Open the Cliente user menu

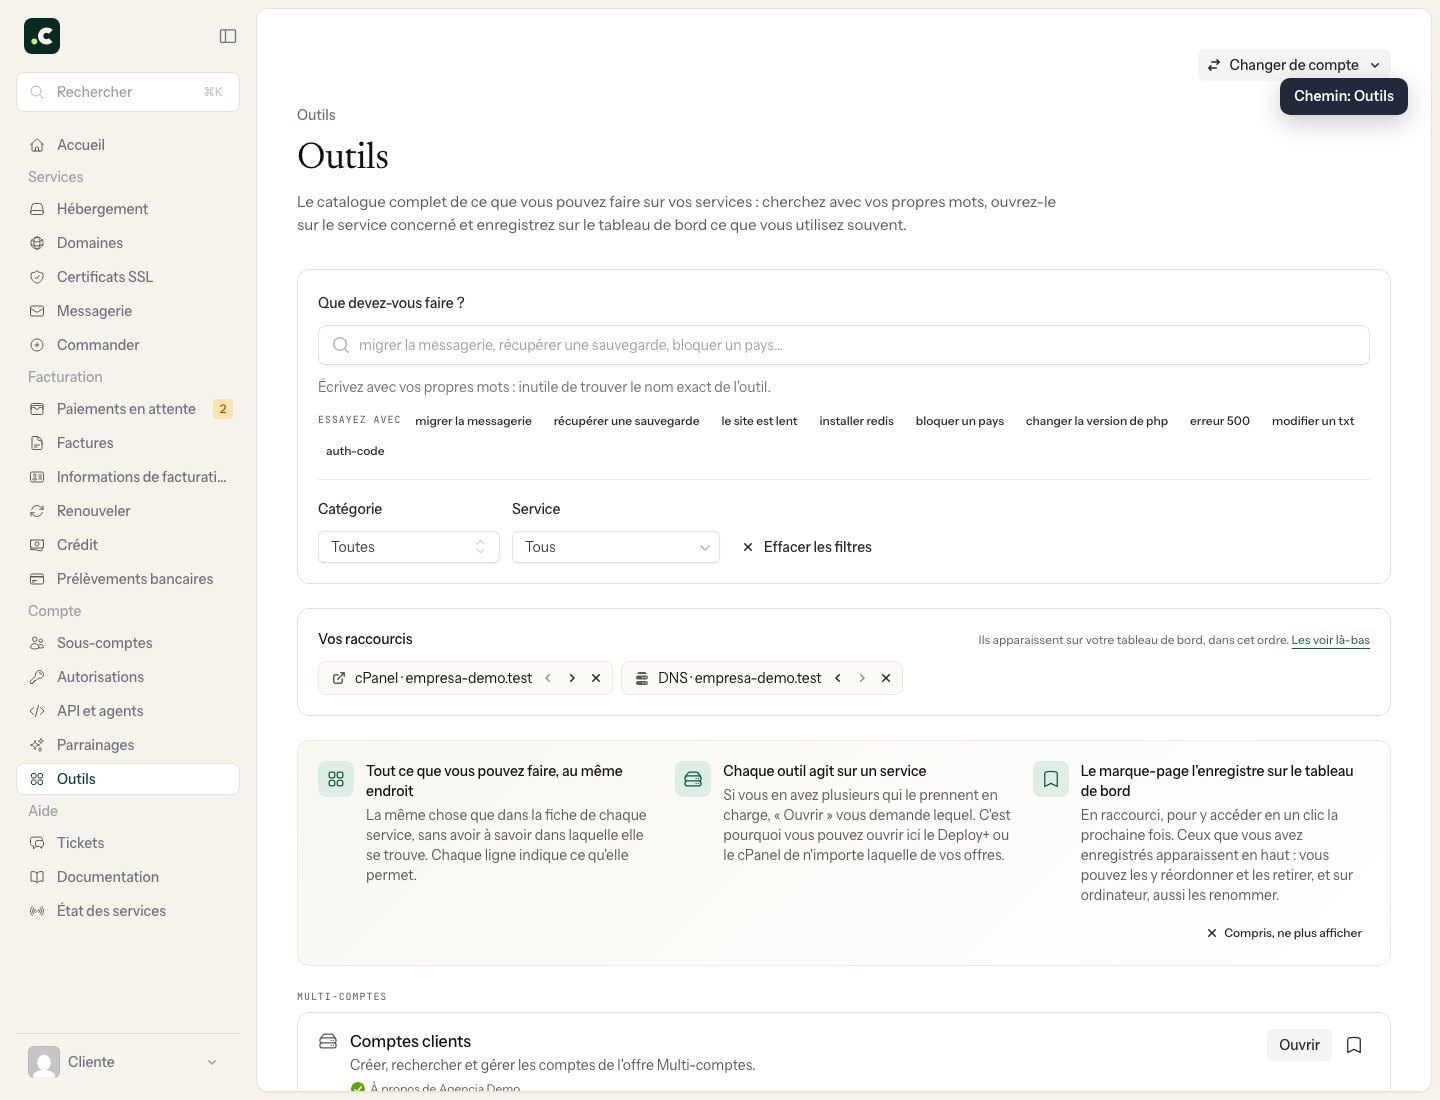[128, 1062]
